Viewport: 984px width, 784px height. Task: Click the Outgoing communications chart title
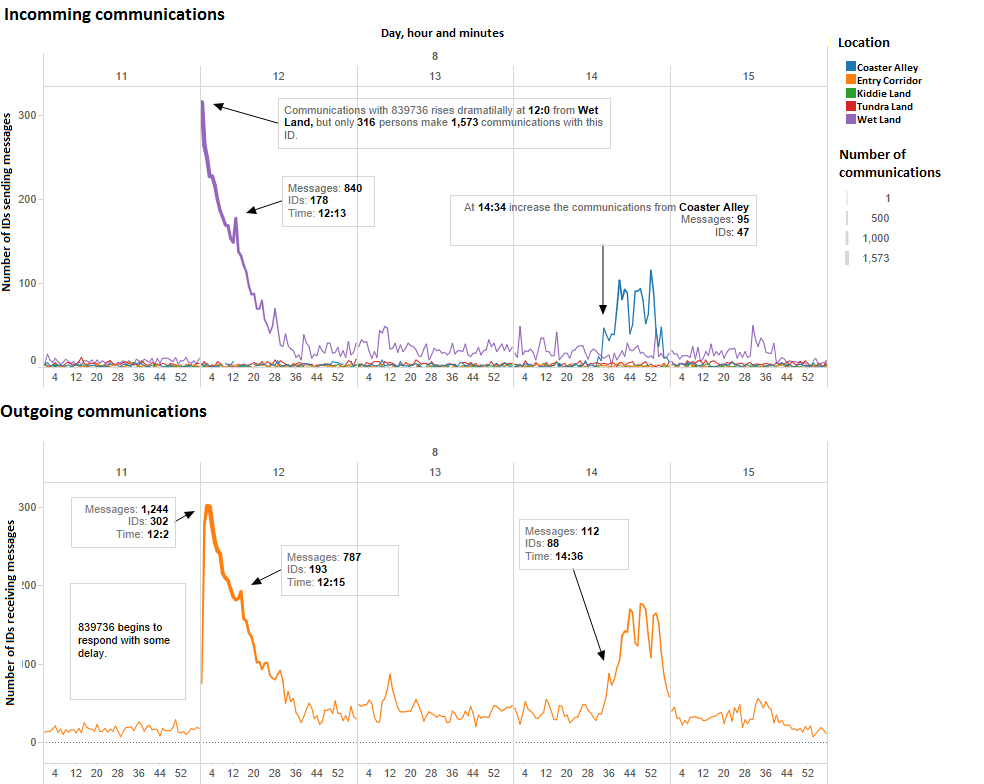coord(104,411)
